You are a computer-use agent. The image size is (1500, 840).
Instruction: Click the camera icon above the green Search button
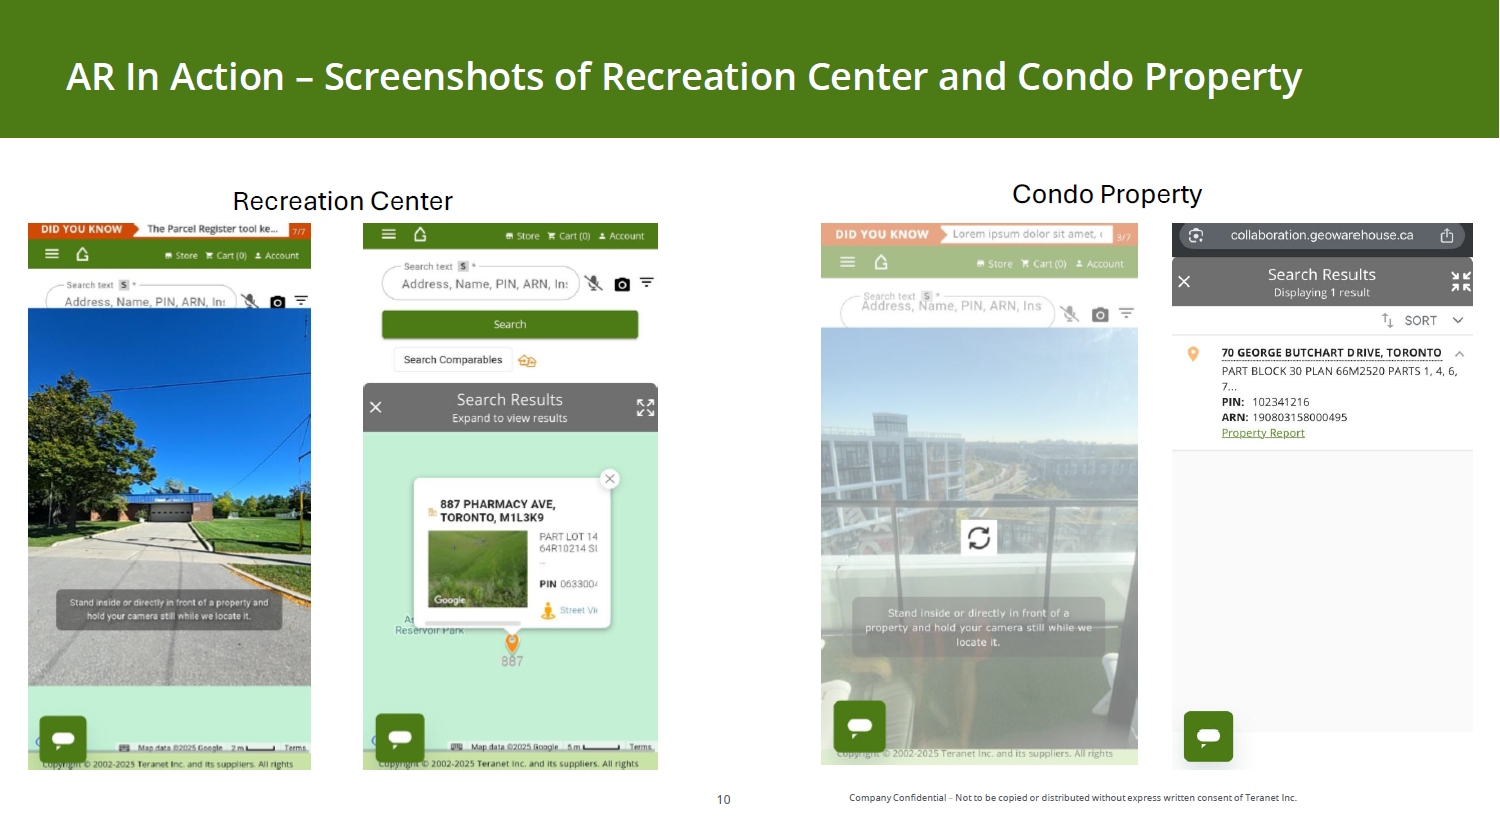[622, 284]
